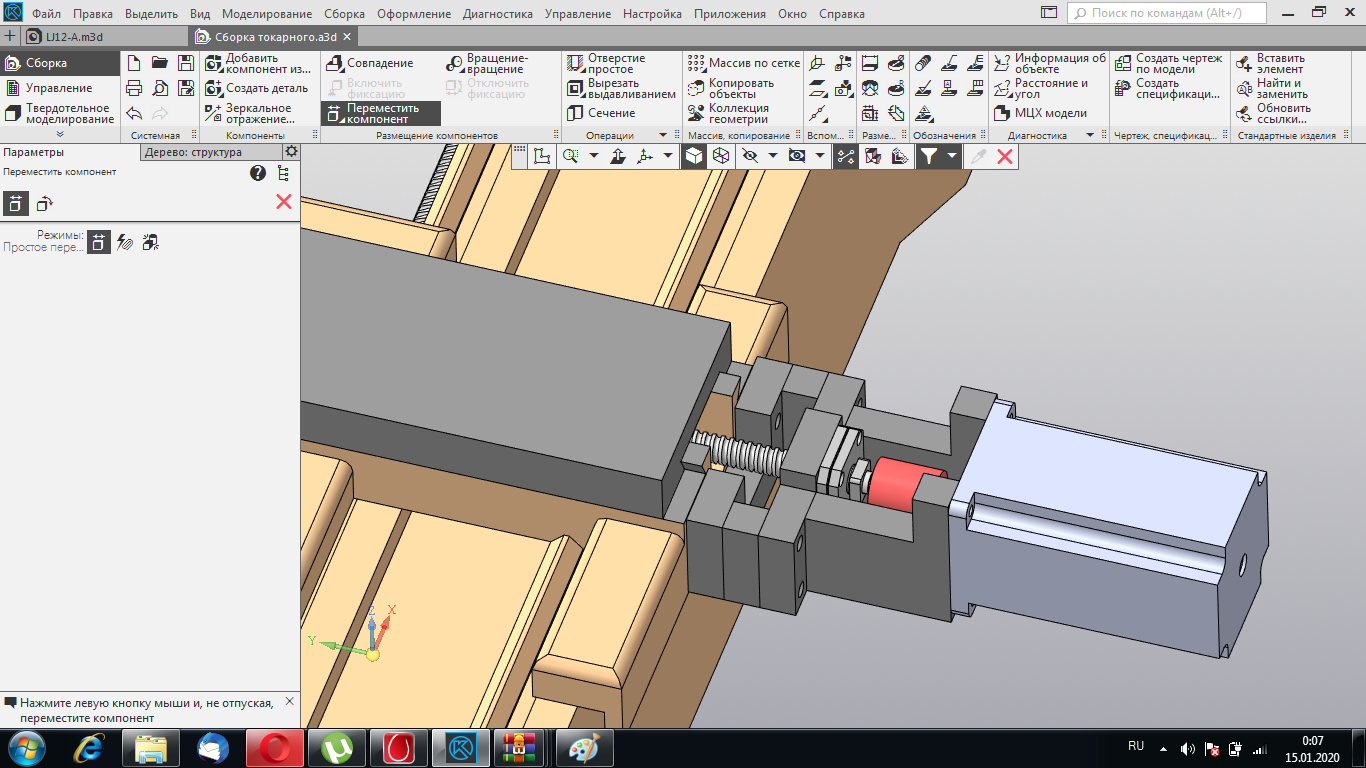
Task: Click the Undo arrow icon
Action: coord(134,113)
